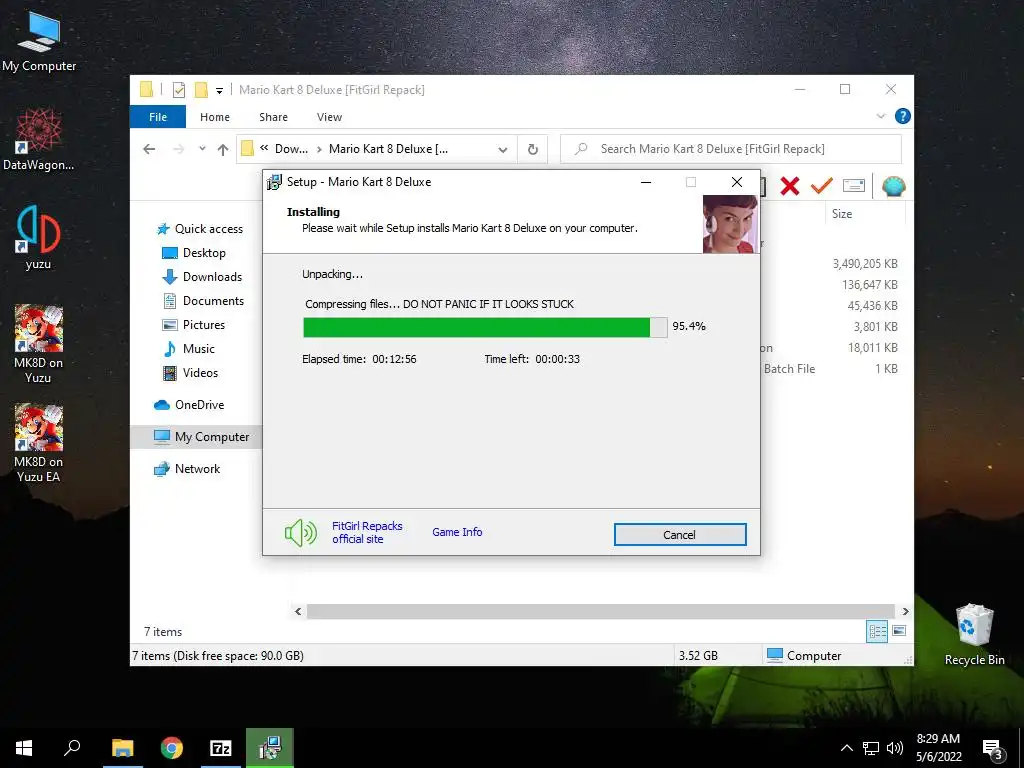The height and width of the screenshot is (768, 1024).
Task: Open Windows Start menu
Action: pyautogui.click(x=24, y=748)
